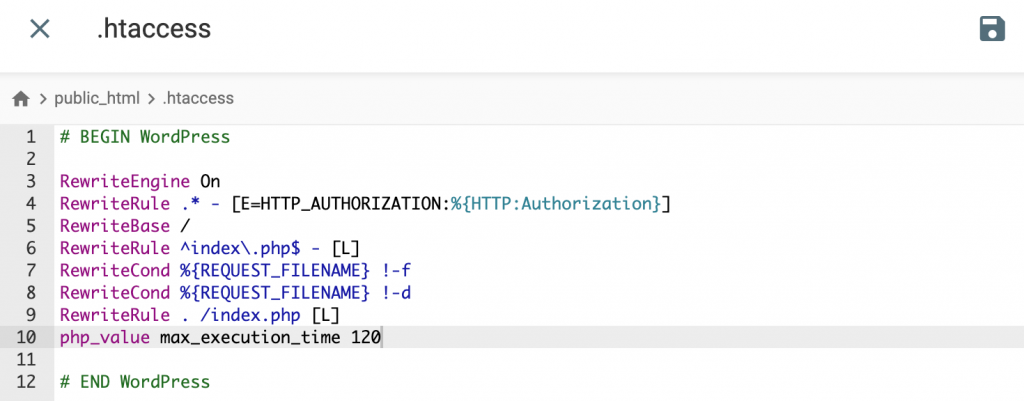Image resolution: width=1024 pixels, height=401 pixels.
Task: Click the '# END WordPress' comment line
Action: click(135, 382)
